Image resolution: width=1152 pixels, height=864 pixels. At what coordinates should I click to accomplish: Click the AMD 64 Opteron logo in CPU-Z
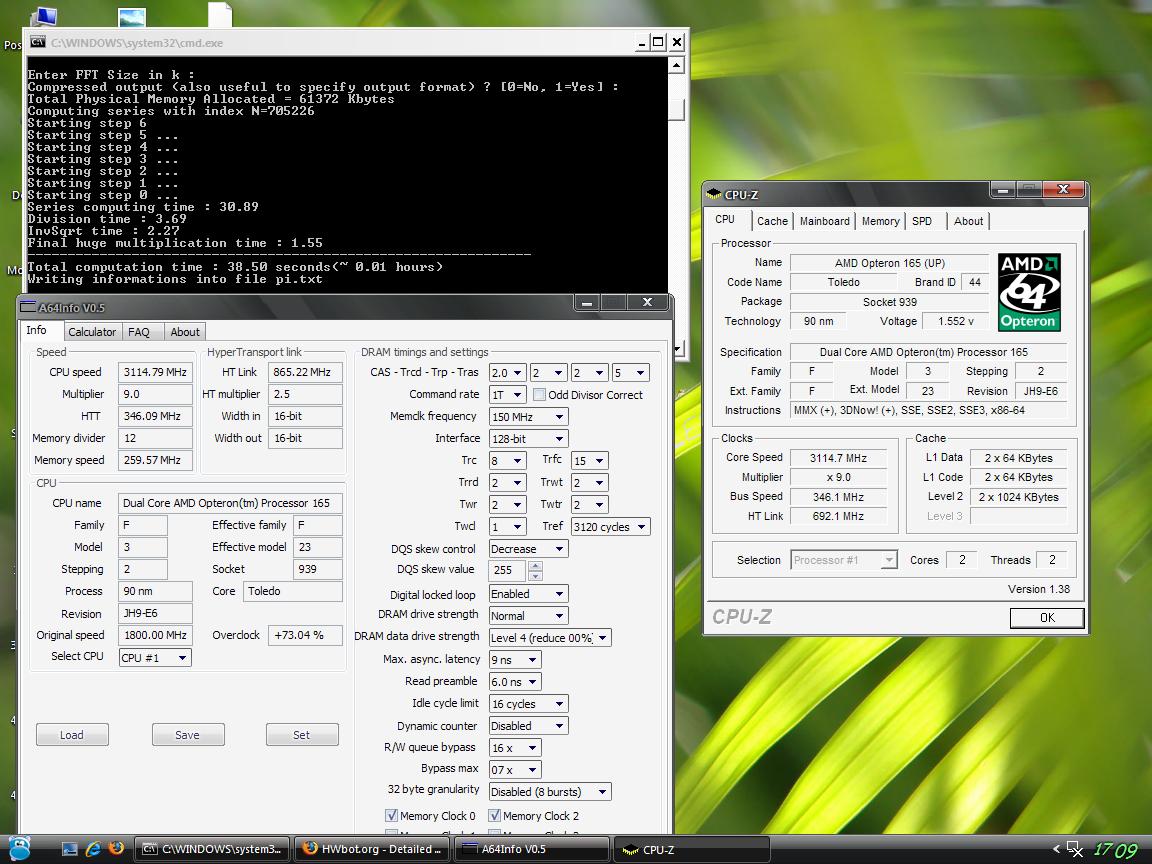[1029, 292]
